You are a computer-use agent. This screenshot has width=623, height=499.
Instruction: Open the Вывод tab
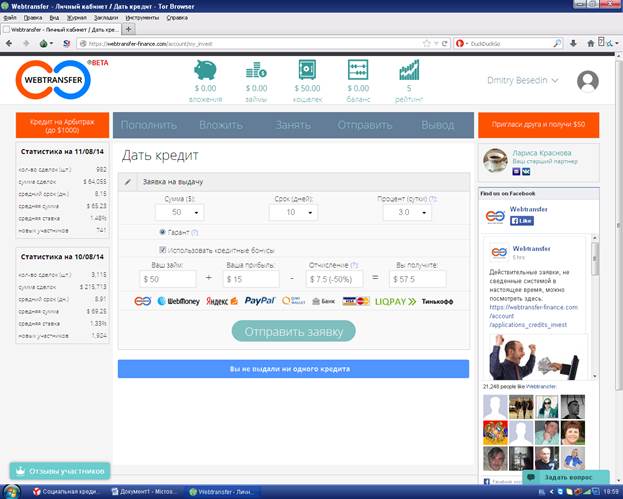pyautogui.click(x=437, y=125)
